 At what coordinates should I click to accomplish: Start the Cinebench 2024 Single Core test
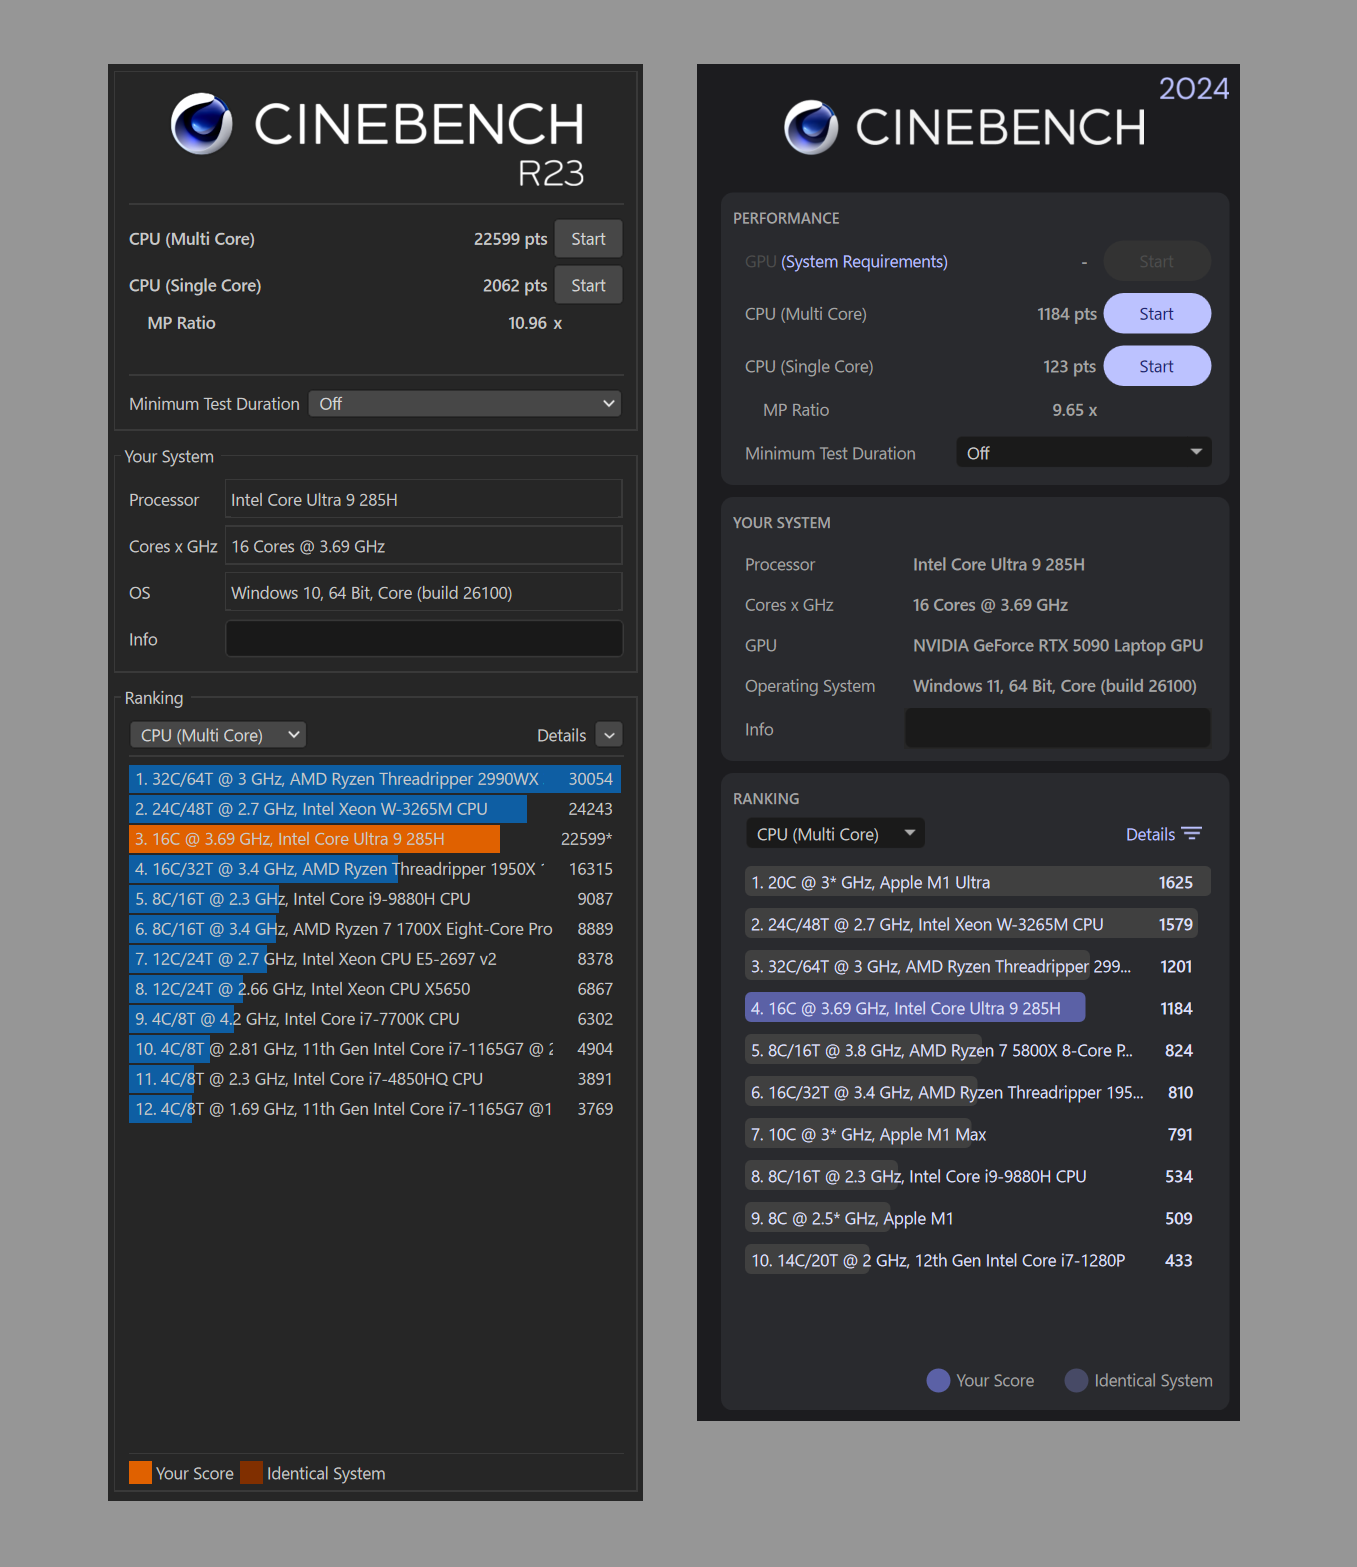[1157, 366]
